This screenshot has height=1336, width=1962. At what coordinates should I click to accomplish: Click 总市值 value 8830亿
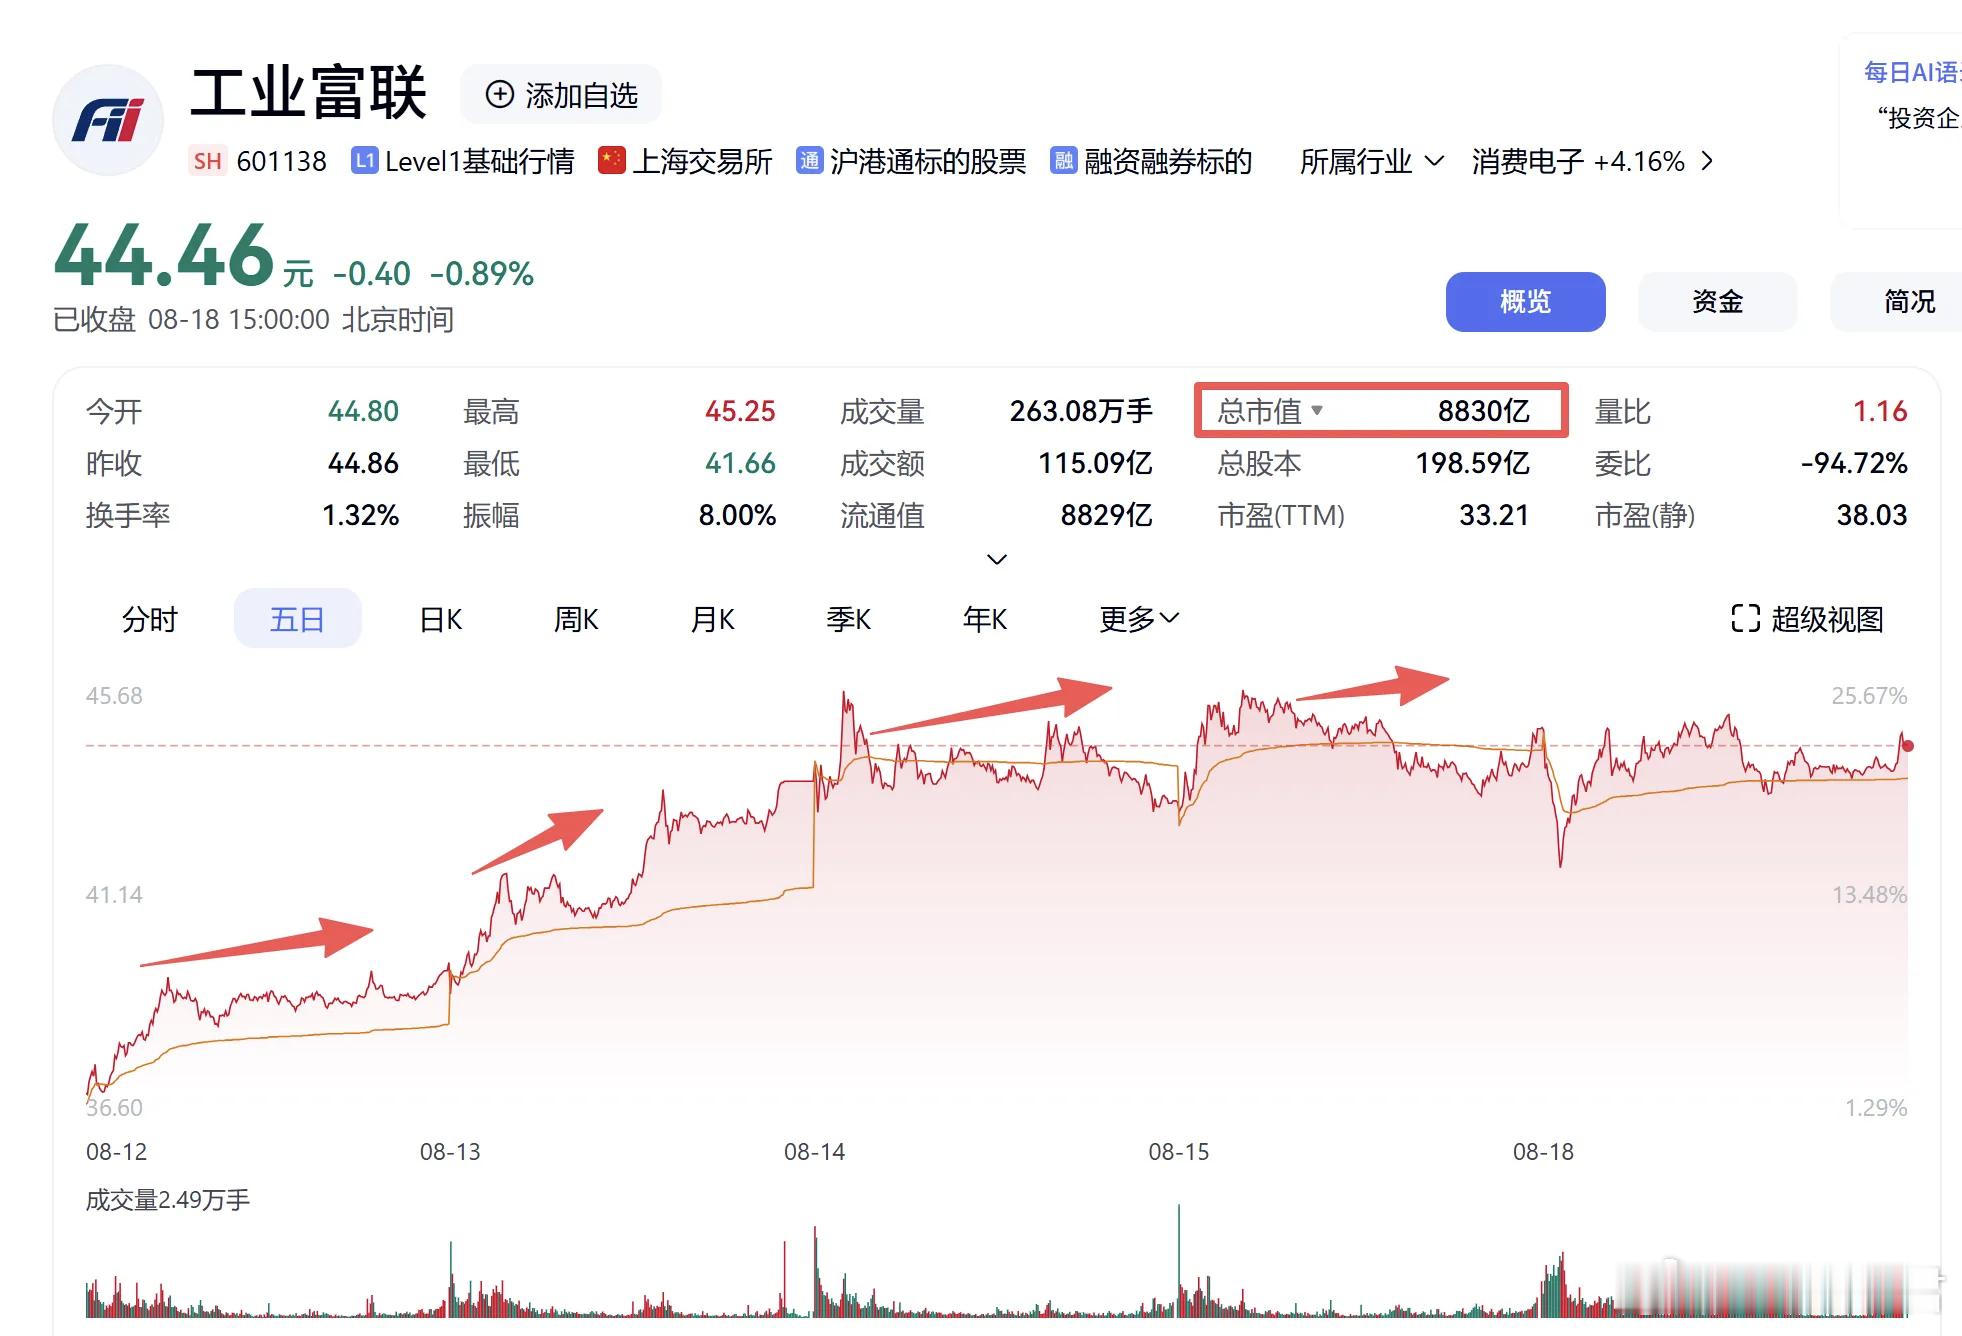coord(1484,411)
